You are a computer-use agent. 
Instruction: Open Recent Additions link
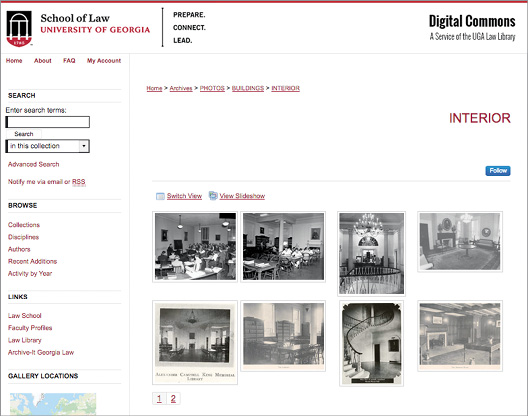32,261
